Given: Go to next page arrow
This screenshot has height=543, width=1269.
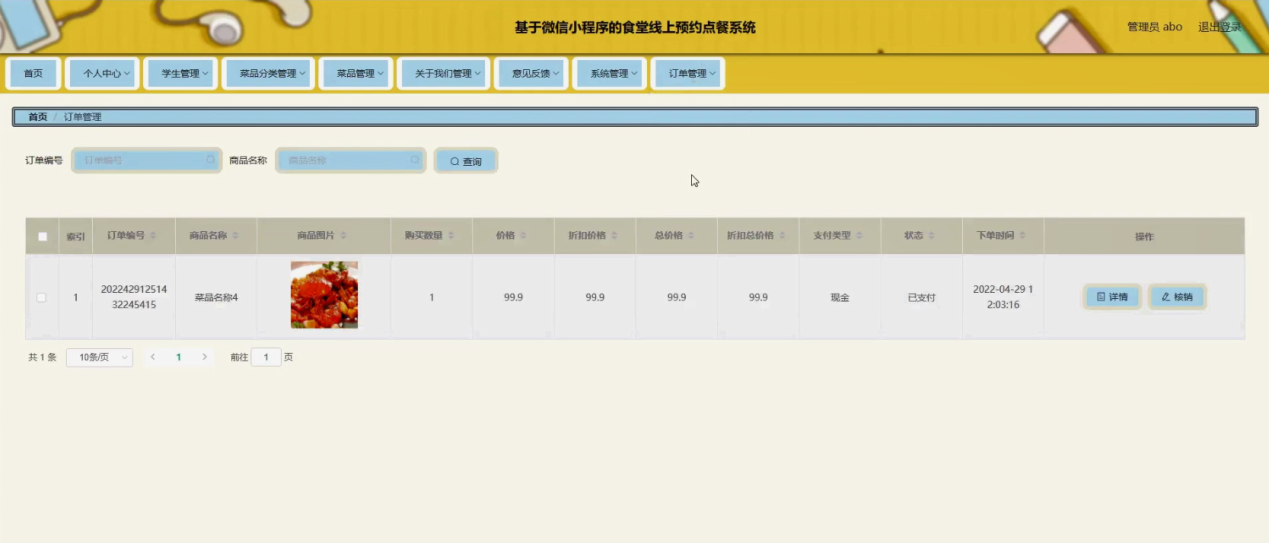Looking at the screenshot, I should pyautogui.click(x=204, y=357).
